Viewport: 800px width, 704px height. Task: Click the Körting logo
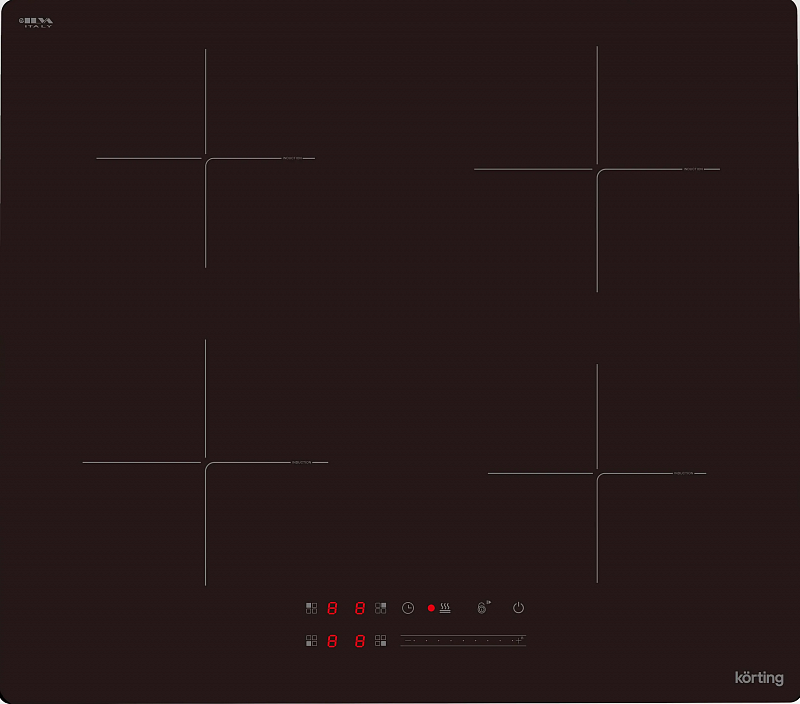click(761, 677)
